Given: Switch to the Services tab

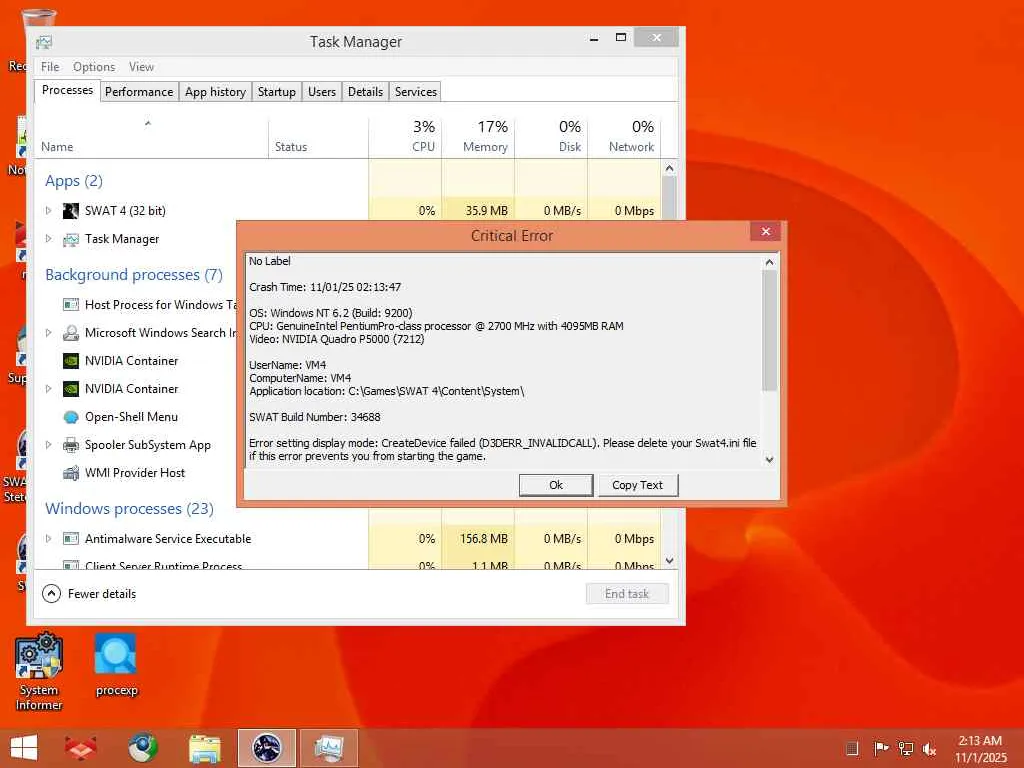Looking at the screenshot, I should pyautogui.click(x=416, y=92).
